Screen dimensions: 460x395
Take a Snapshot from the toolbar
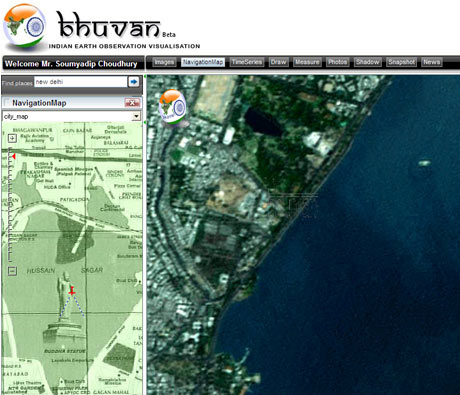pos(401,62)
